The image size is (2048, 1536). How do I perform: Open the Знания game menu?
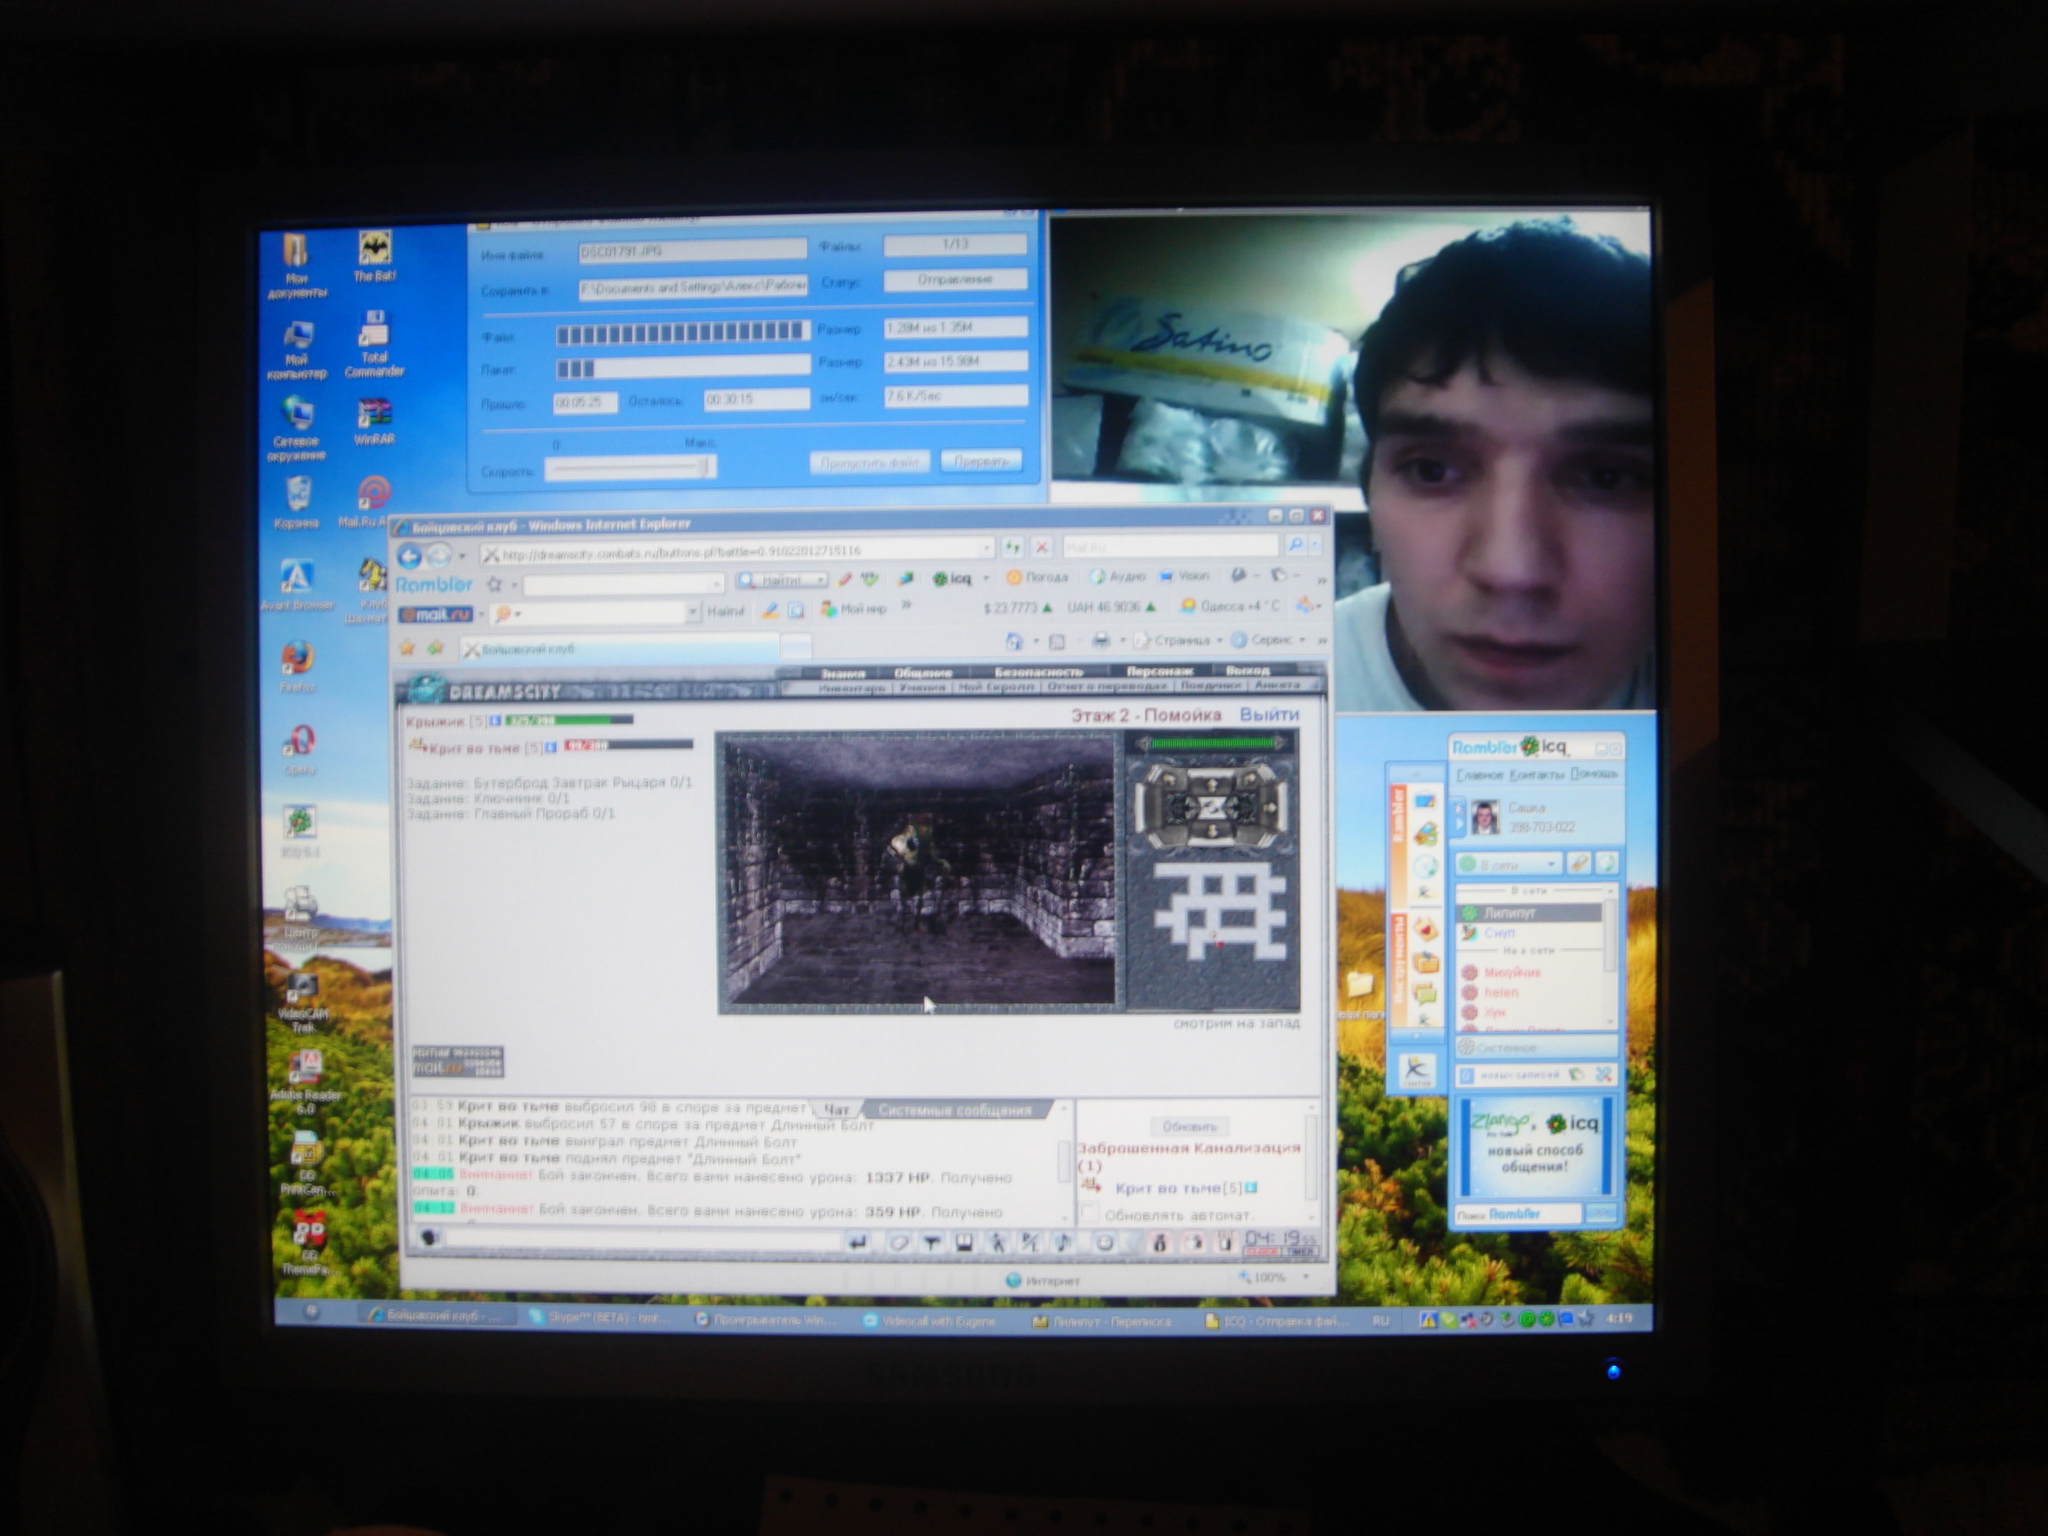[842, 673]
